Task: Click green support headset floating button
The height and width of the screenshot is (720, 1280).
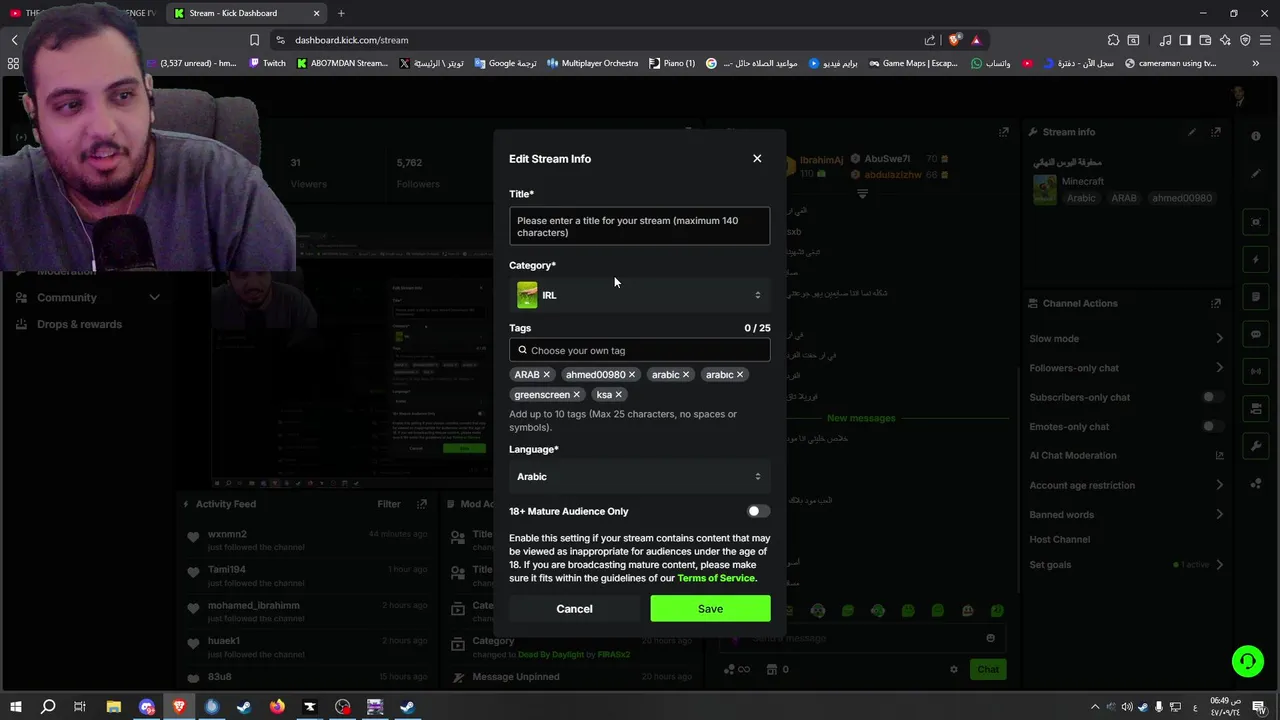Action: (x=1248, y=661)
